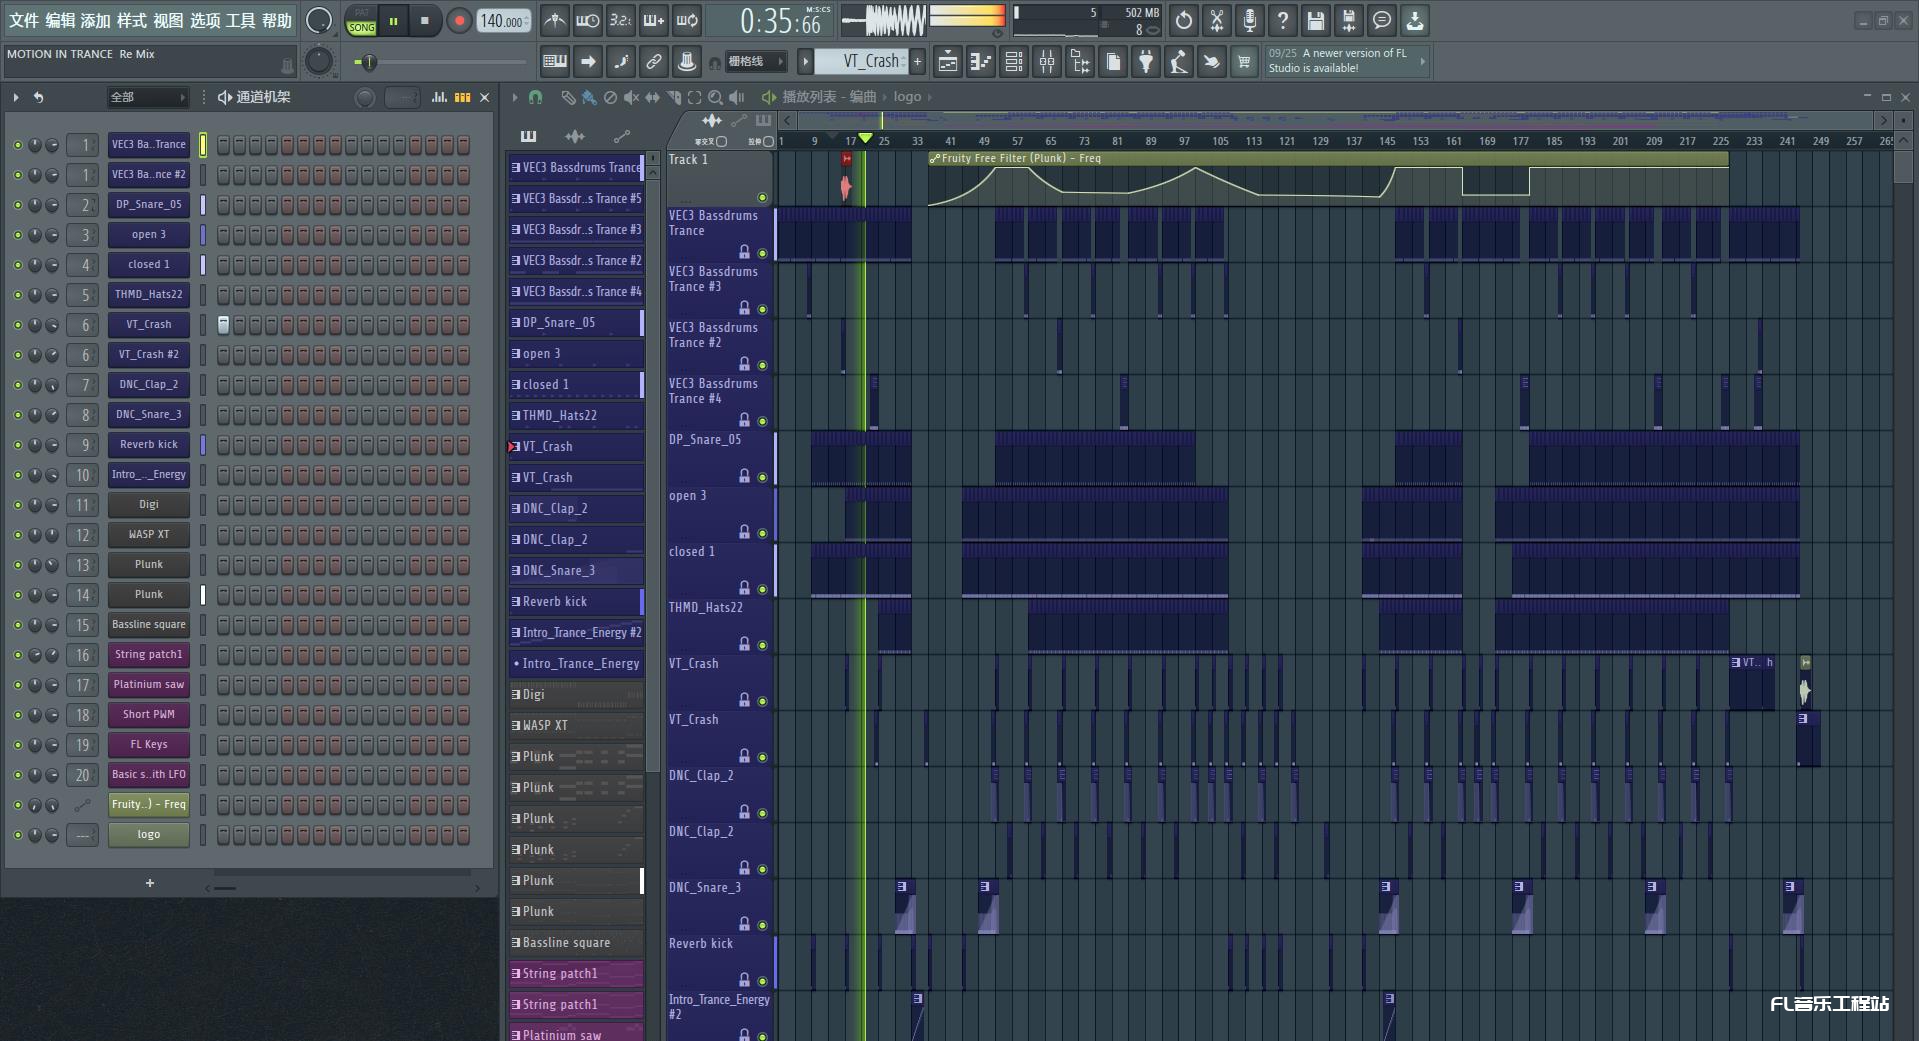Mute the WASP XT channel green light
The image size is (1919, 1041).
pos(17,535)
